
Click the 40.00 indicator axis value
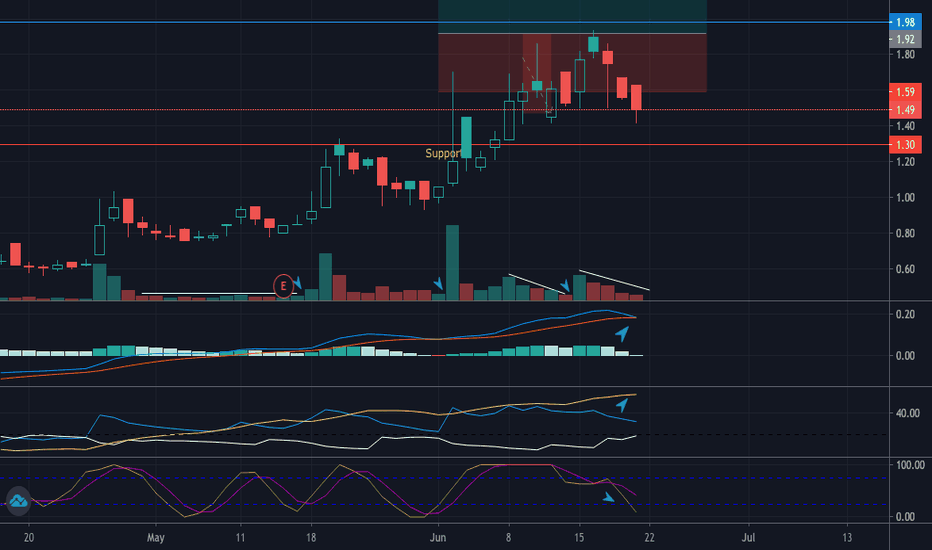coord(908,413)
